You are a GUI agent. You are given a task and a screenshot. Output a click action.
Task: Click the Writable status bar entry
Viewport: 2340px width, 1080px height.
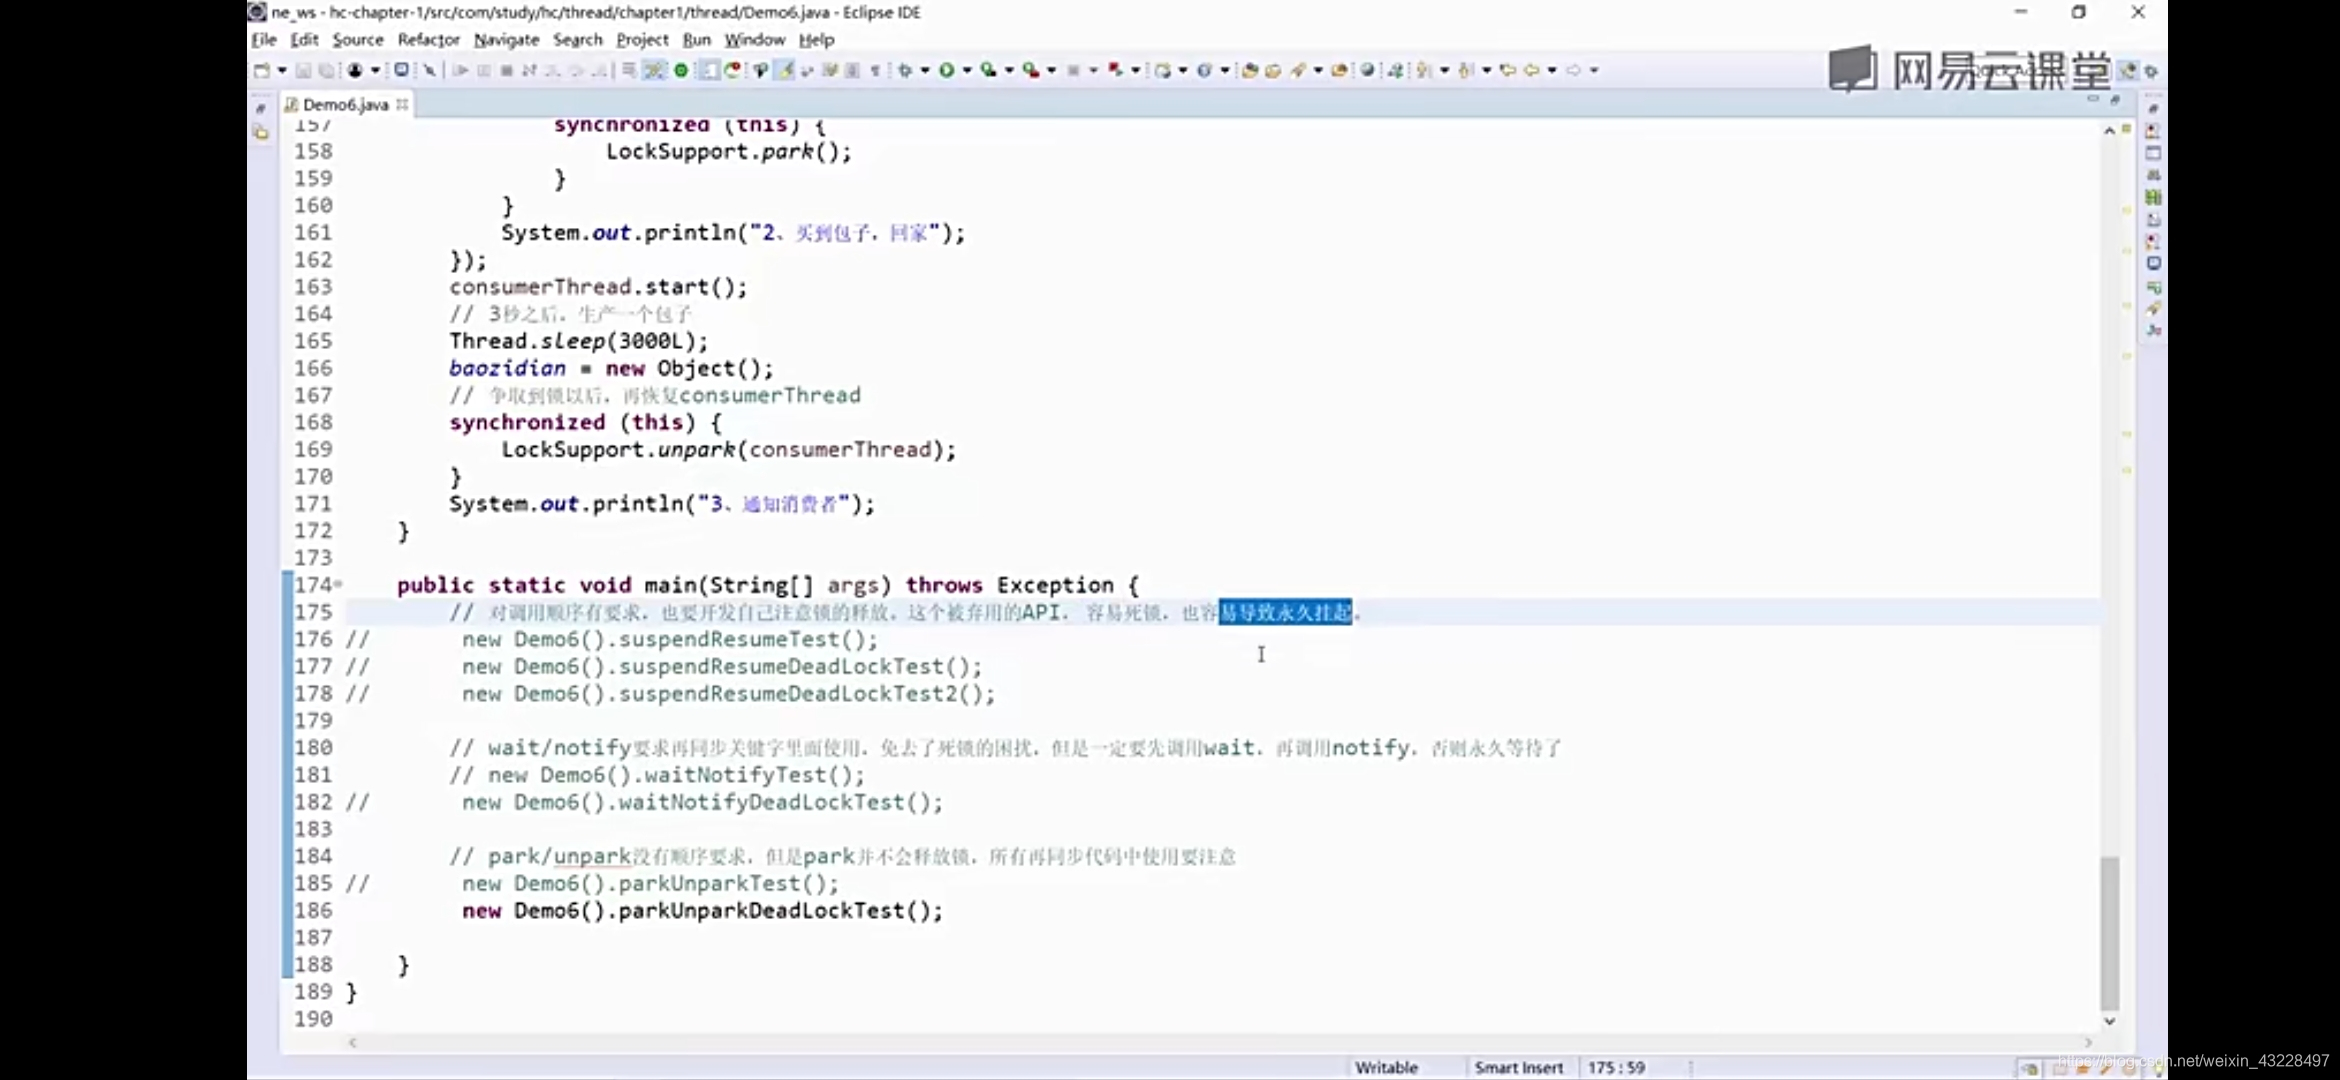[1386, 1067]
